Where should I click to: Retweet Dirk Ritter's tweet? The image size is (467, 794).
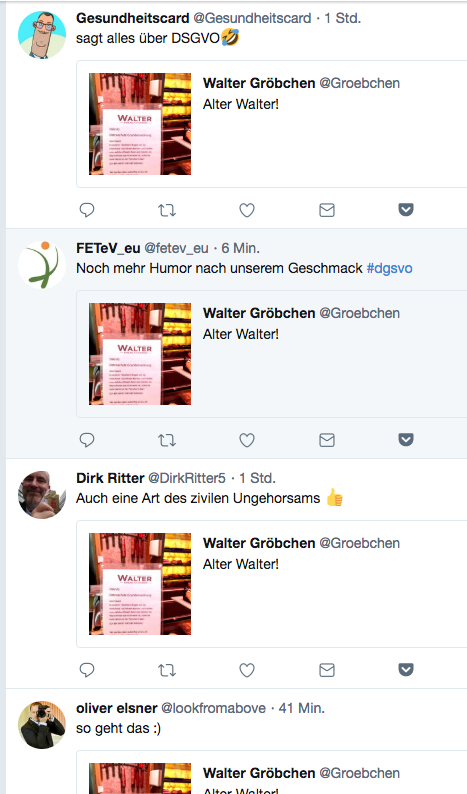[167, 669]
